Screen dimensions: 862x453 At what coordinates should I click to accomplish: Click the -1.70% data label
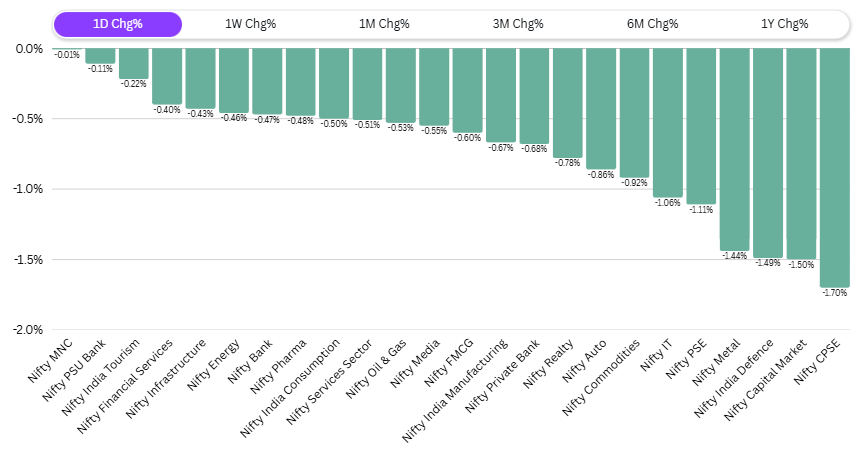click(x=834, y=293)
